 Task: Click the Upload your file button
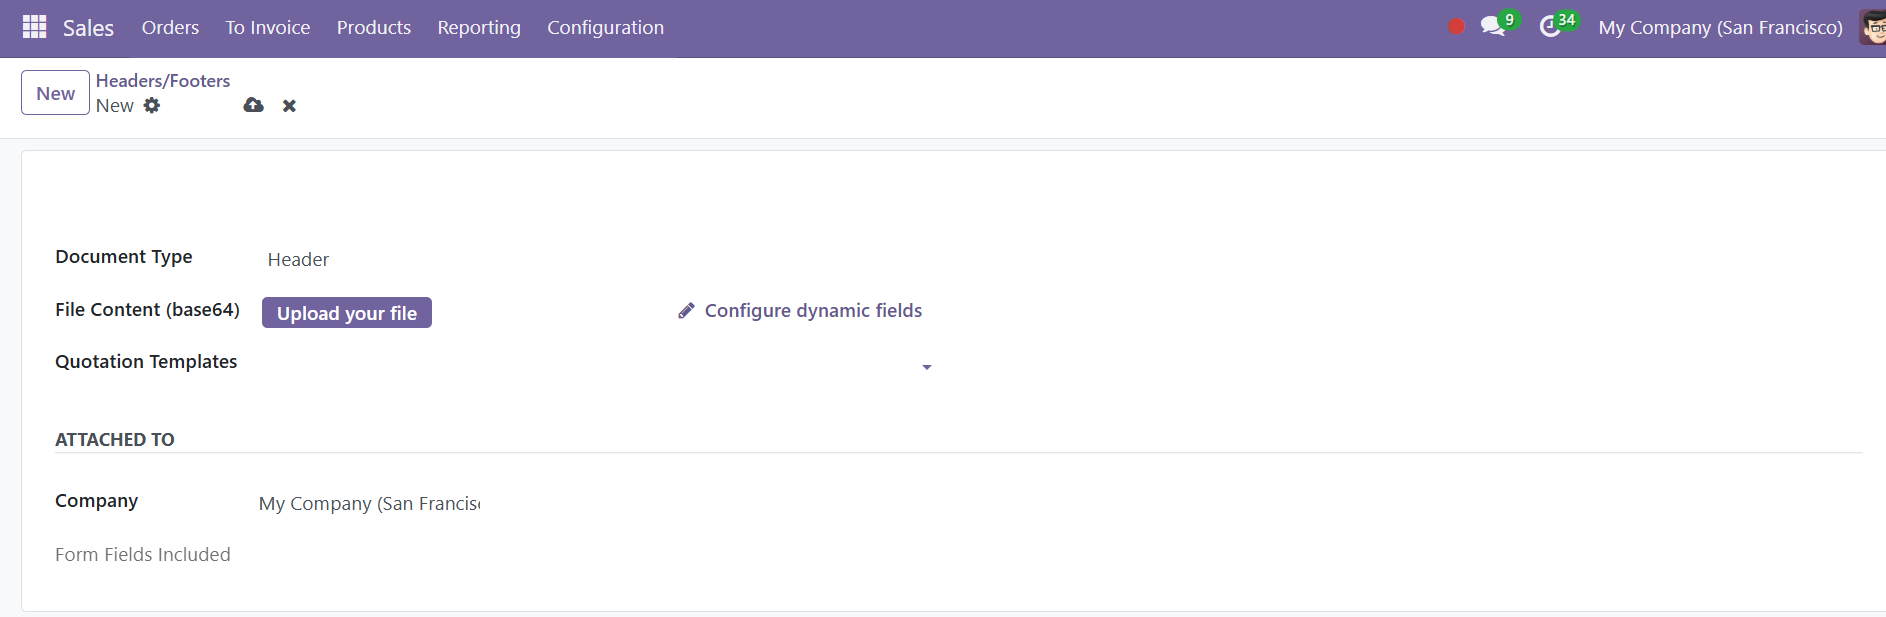pyautogui.click(x=347, y=313)
